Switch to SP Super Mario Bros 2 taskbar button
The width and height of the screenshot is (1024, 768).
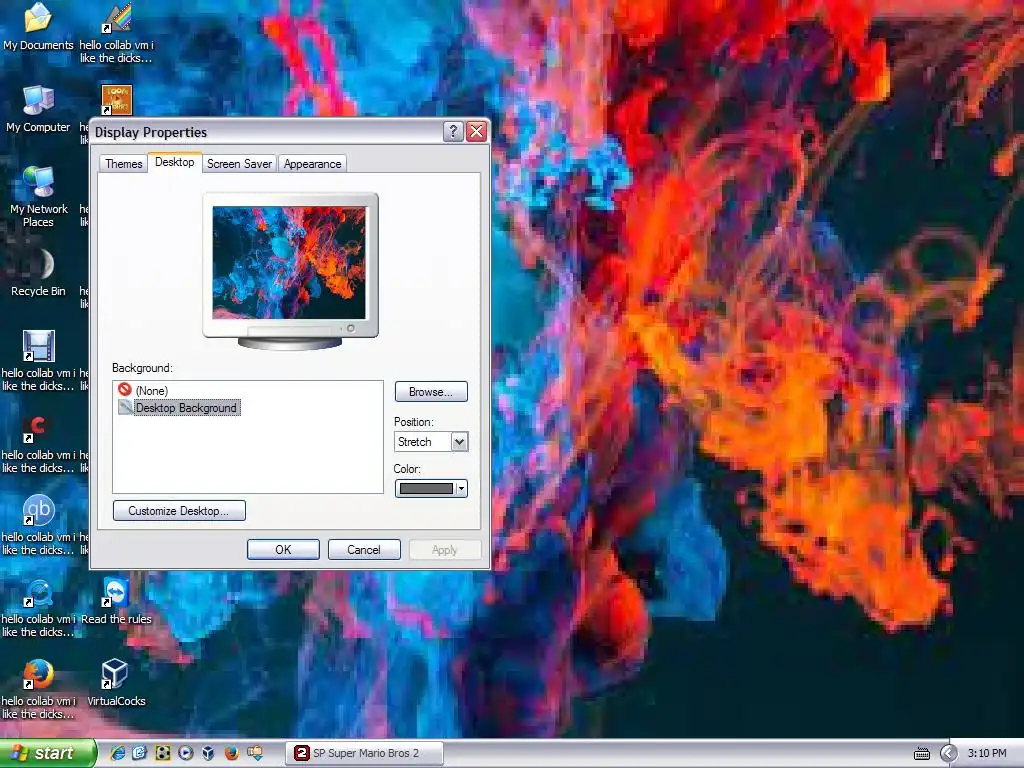click(364, 753)
